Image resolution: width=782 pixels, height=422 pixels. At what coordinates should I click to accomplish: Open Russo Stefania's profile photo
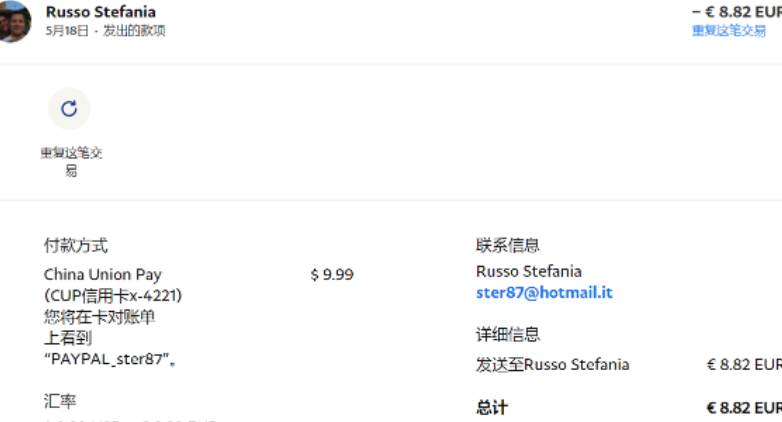(15, 21)
